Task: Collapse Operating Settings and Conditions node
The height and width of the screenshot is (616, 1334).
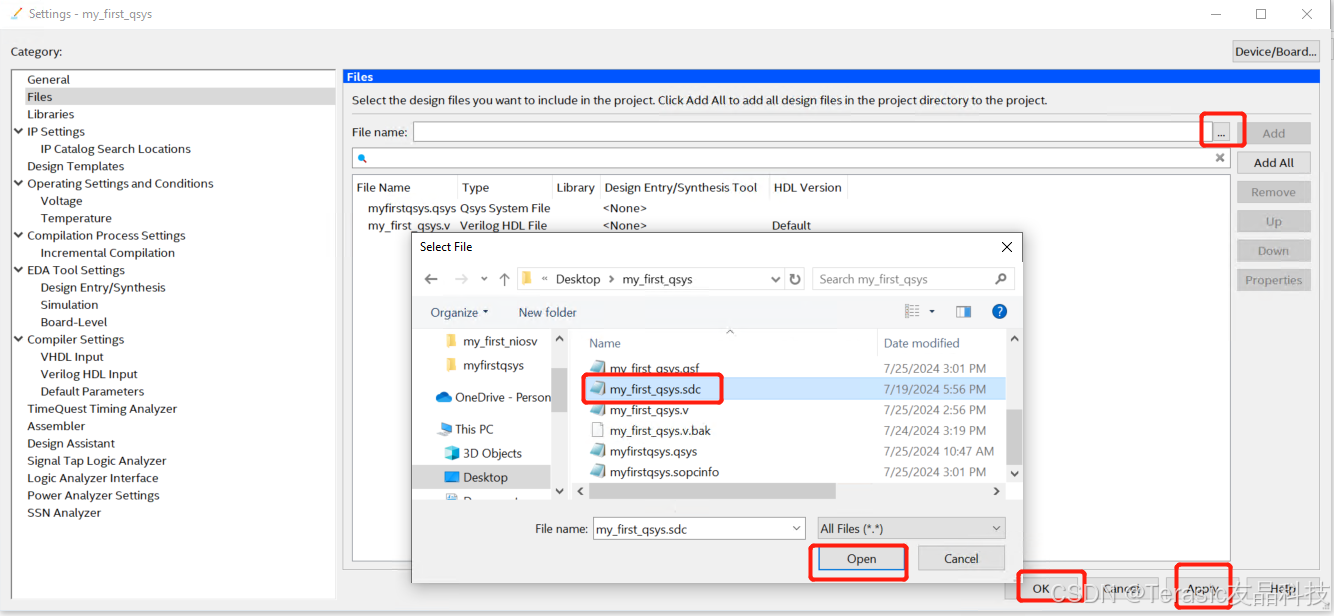Action: (x=18, y=183)
